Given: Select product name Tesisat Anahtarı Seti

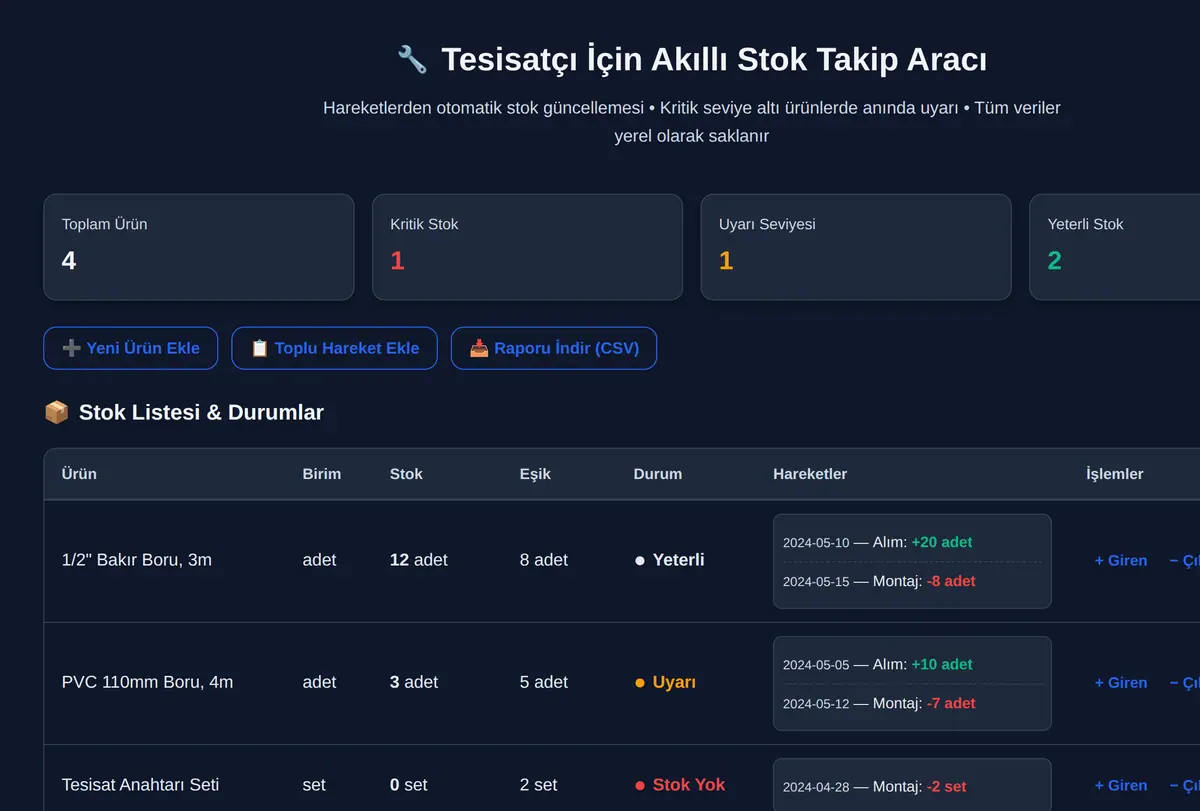Looking at the screenshot, I should point(140,785).
